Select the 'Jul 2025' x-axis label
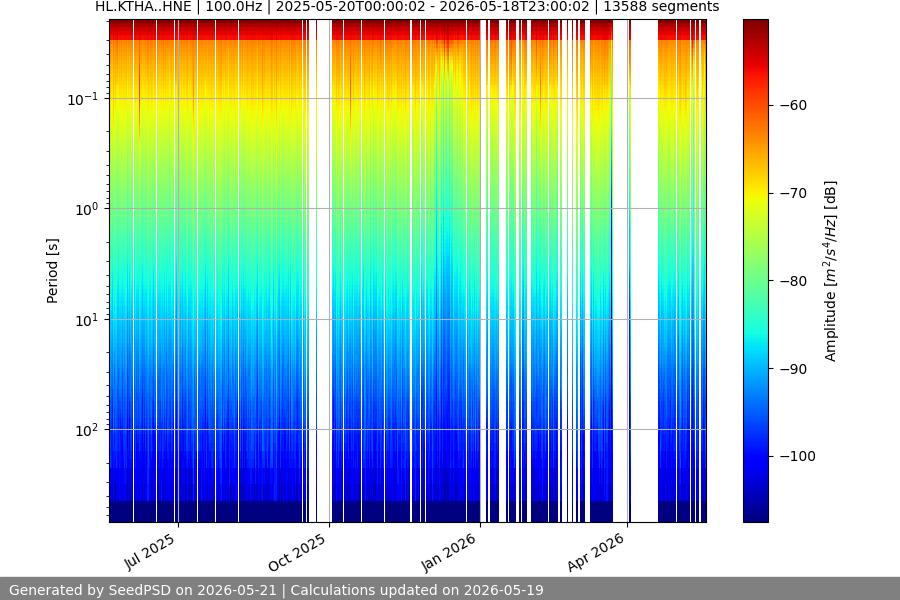Image resolution: width=900 pixels, height=600 pixels. 150,552
